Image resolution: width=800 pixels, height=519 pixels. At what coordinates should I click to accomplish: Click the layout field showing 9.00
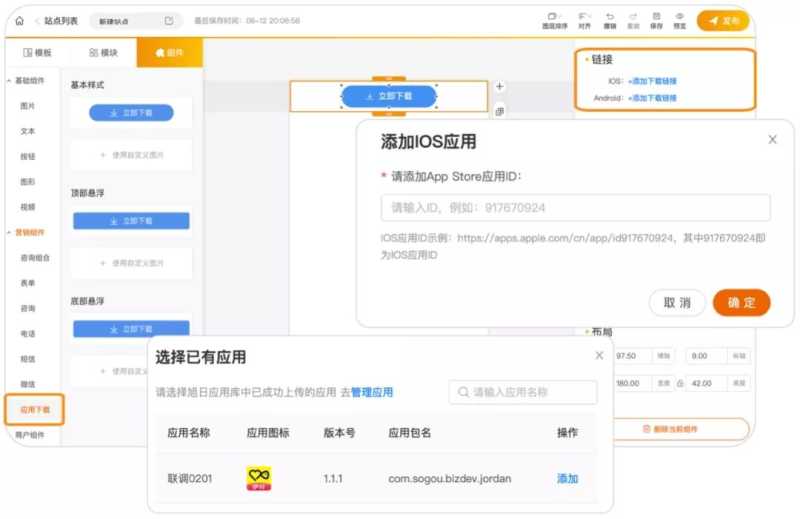707,356
